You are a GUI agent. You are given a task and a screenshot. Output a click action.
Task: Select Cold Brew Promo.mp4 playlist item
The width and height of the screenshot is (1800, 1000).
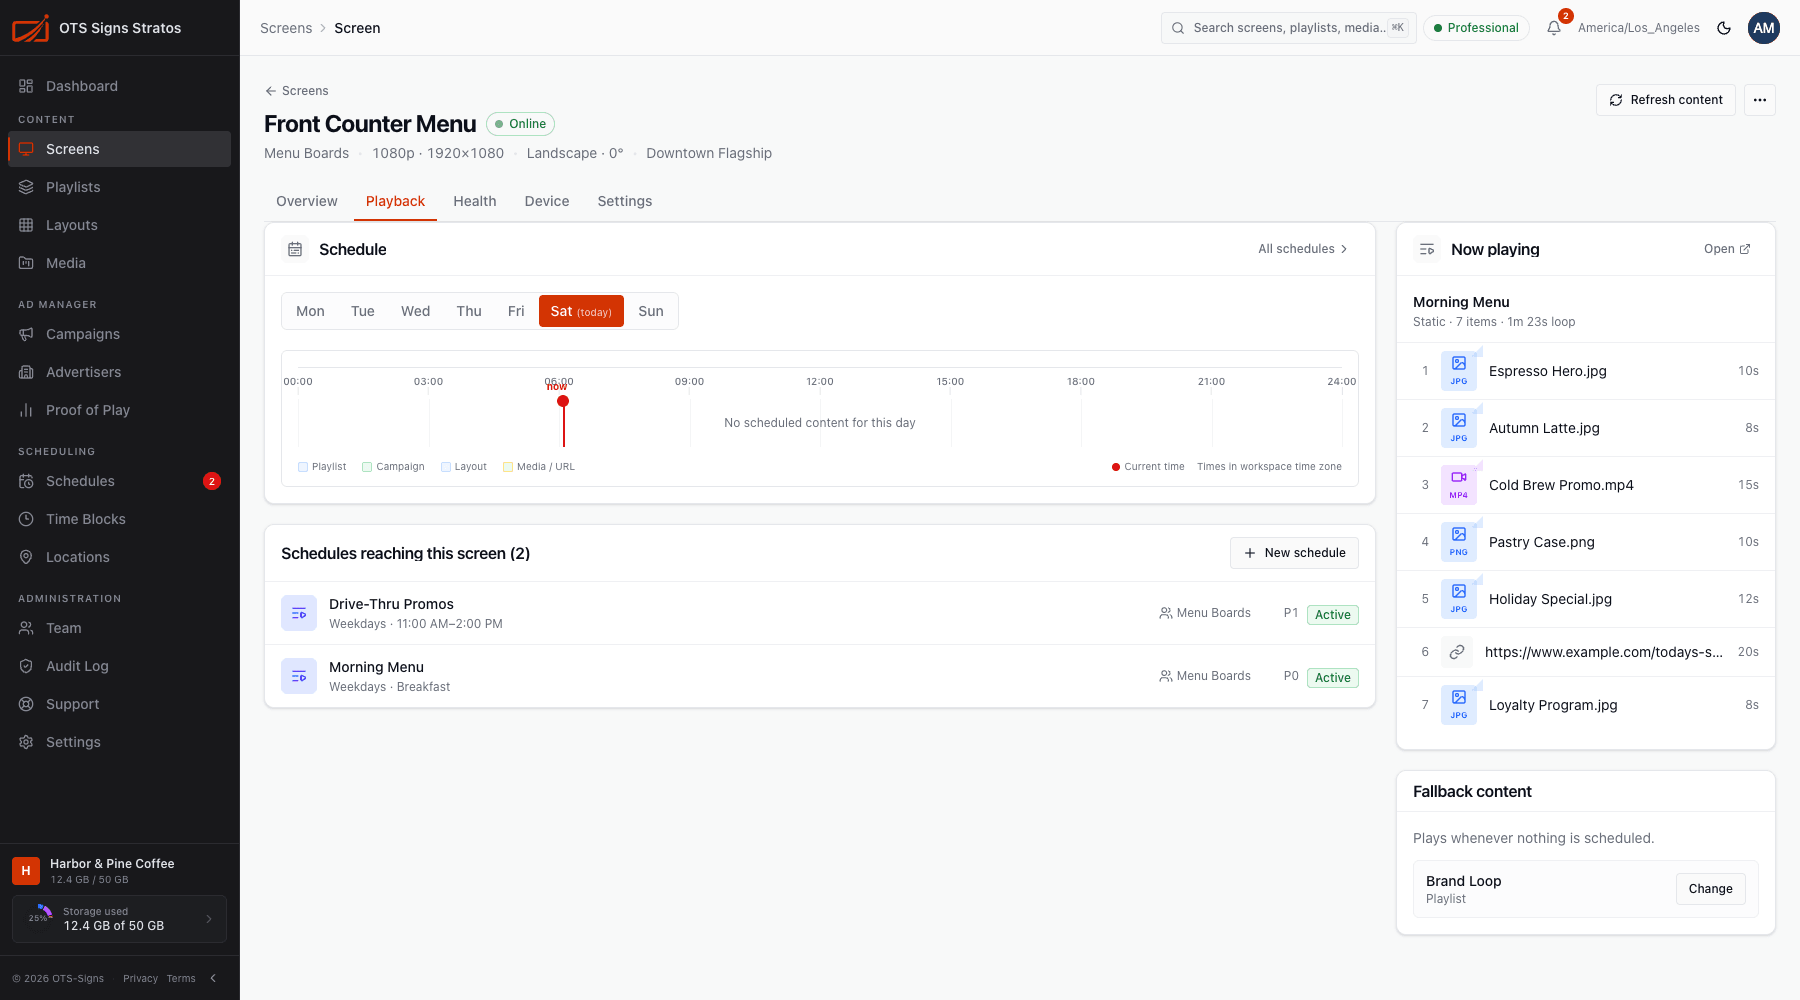pyautogui.click(x=1586, y=485)
